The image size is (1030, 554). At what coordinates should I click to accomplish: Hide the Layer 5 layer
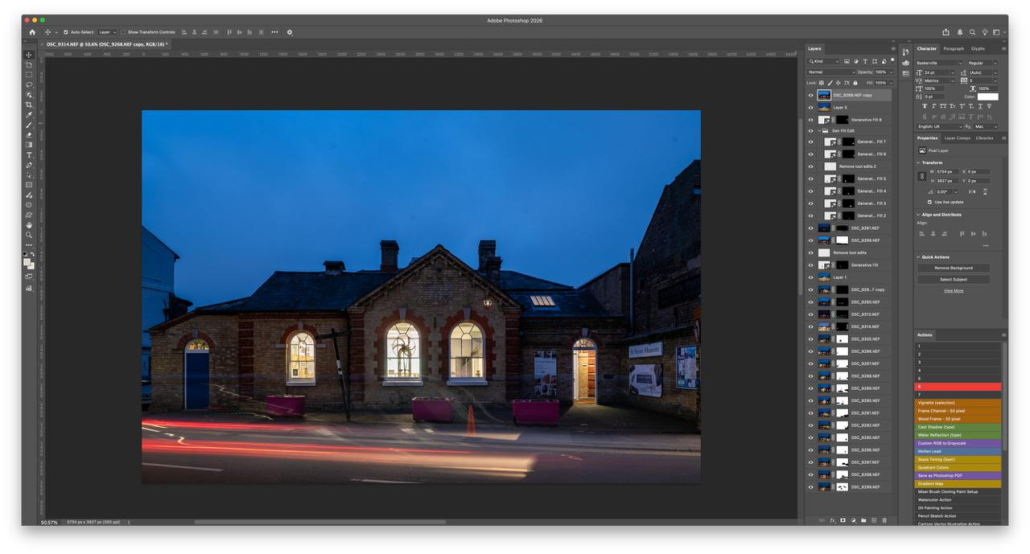(811, 107)
